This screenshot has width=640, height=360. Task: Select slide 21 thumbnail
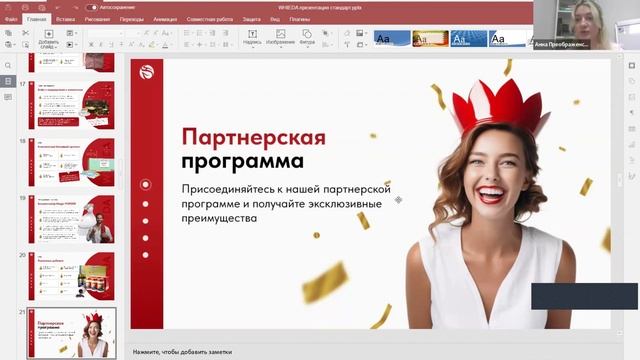(71, 333)
